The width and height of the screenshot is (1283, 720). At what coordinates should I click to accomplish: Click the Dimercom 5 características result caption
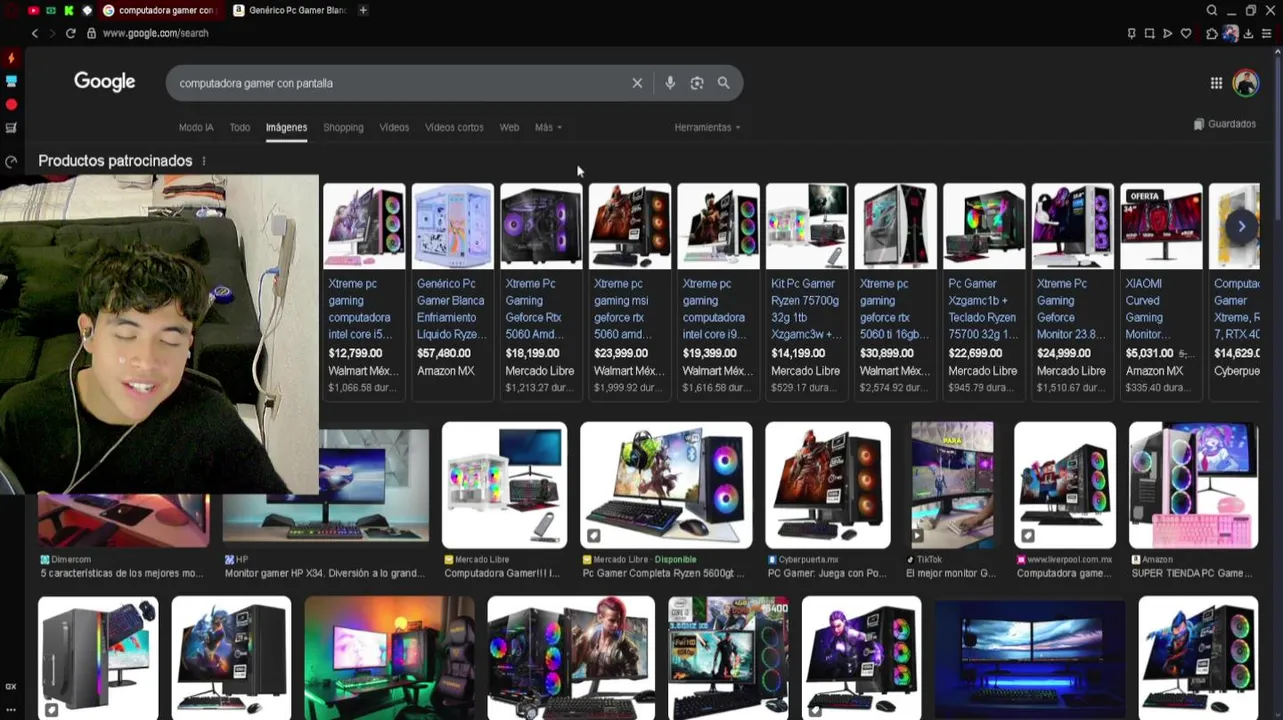122,573
